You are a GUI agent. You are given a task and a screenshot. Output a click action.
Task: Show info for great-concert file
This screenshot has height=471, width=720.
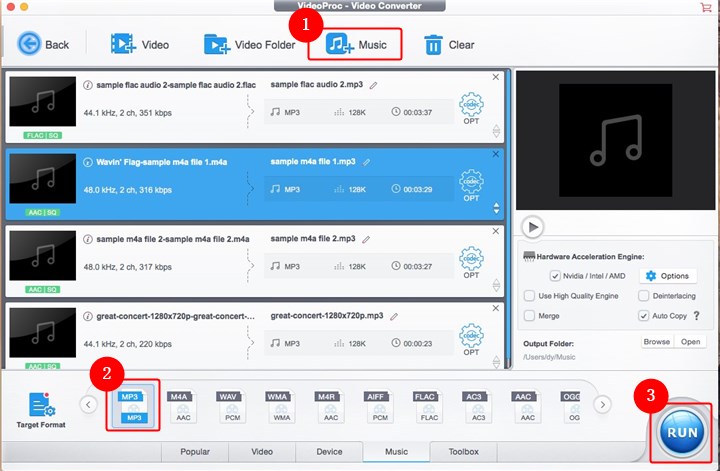tap(88, 316)
